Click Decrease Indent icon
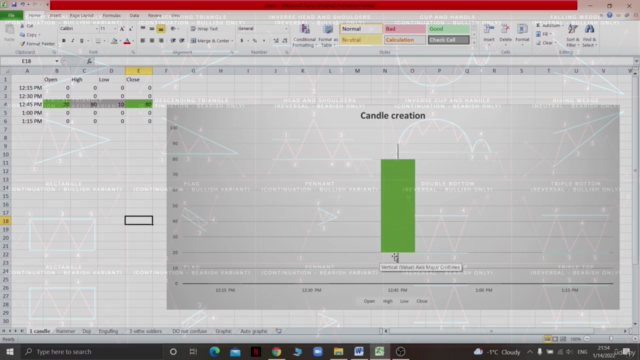 click(173, 41)
